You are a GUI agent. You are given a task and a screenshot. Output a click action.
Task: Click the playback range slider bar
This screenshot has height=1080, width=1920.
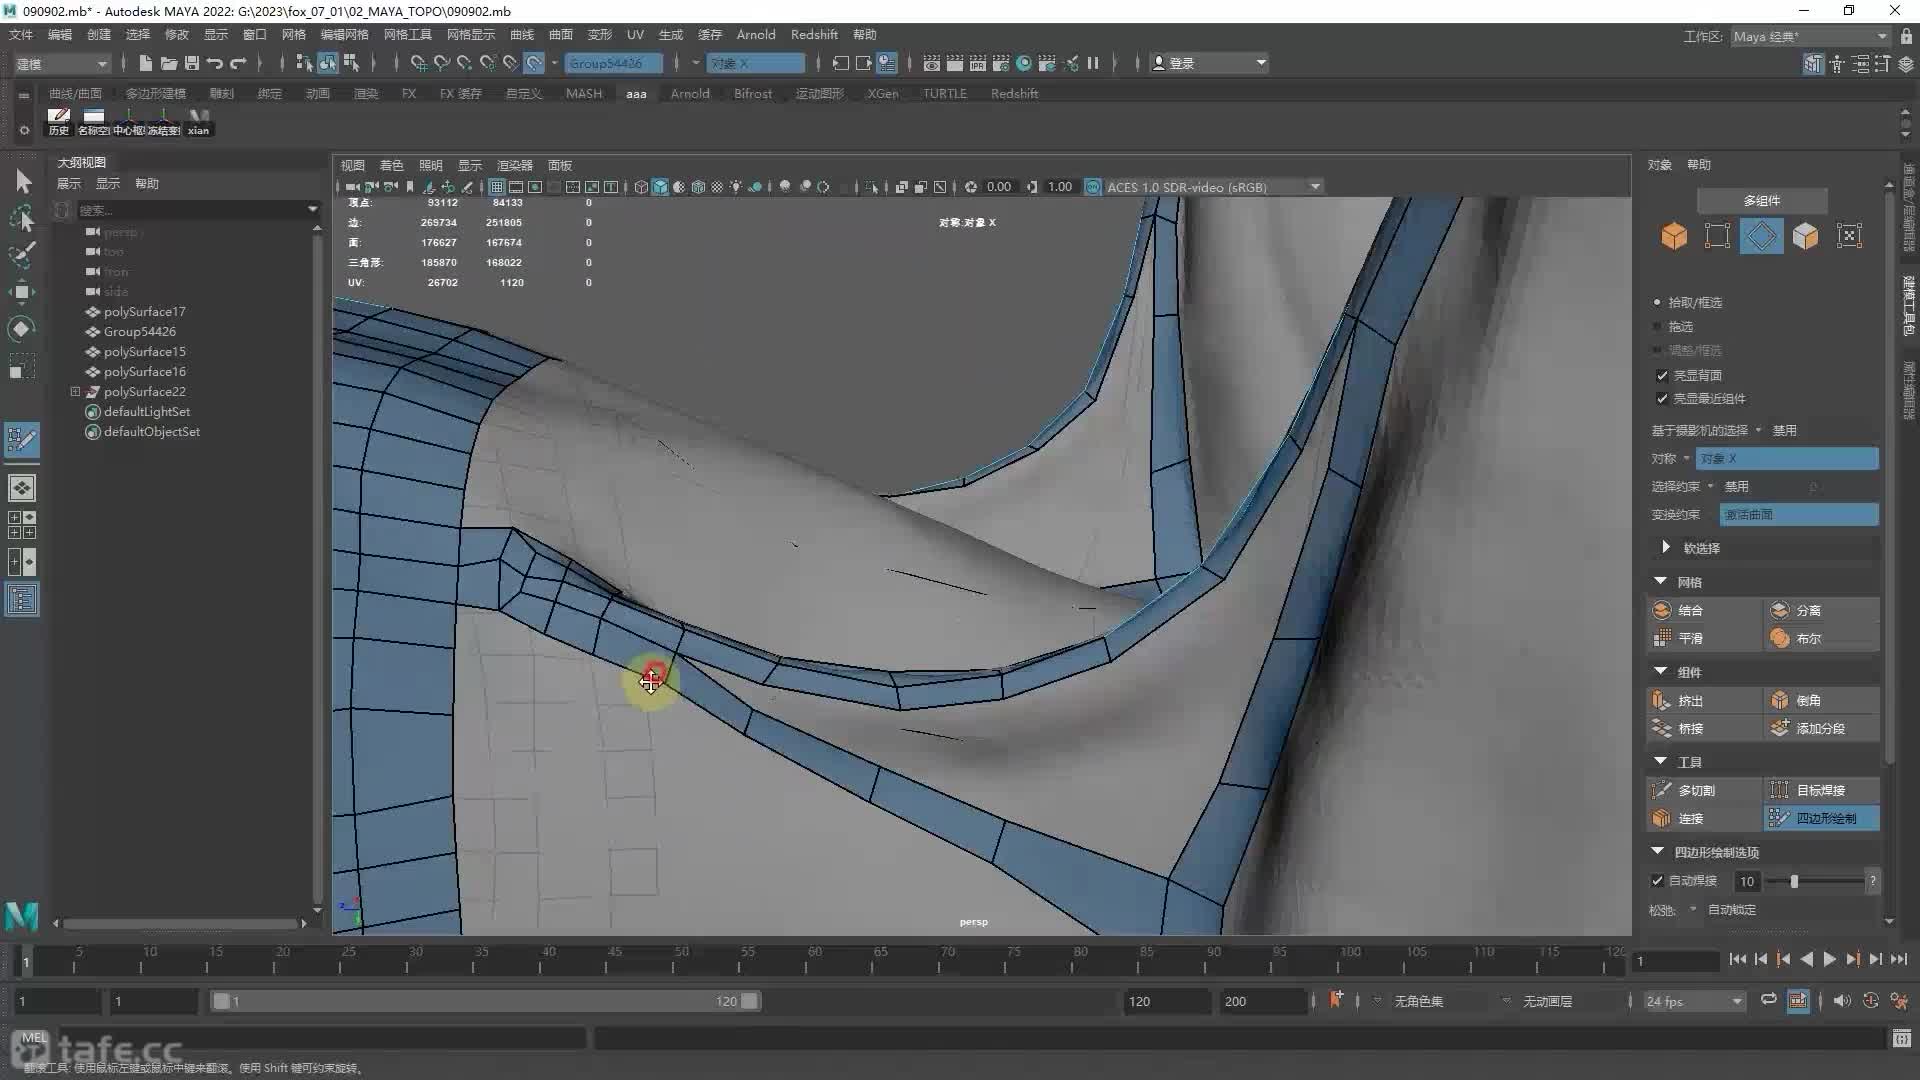point(485,1001)
